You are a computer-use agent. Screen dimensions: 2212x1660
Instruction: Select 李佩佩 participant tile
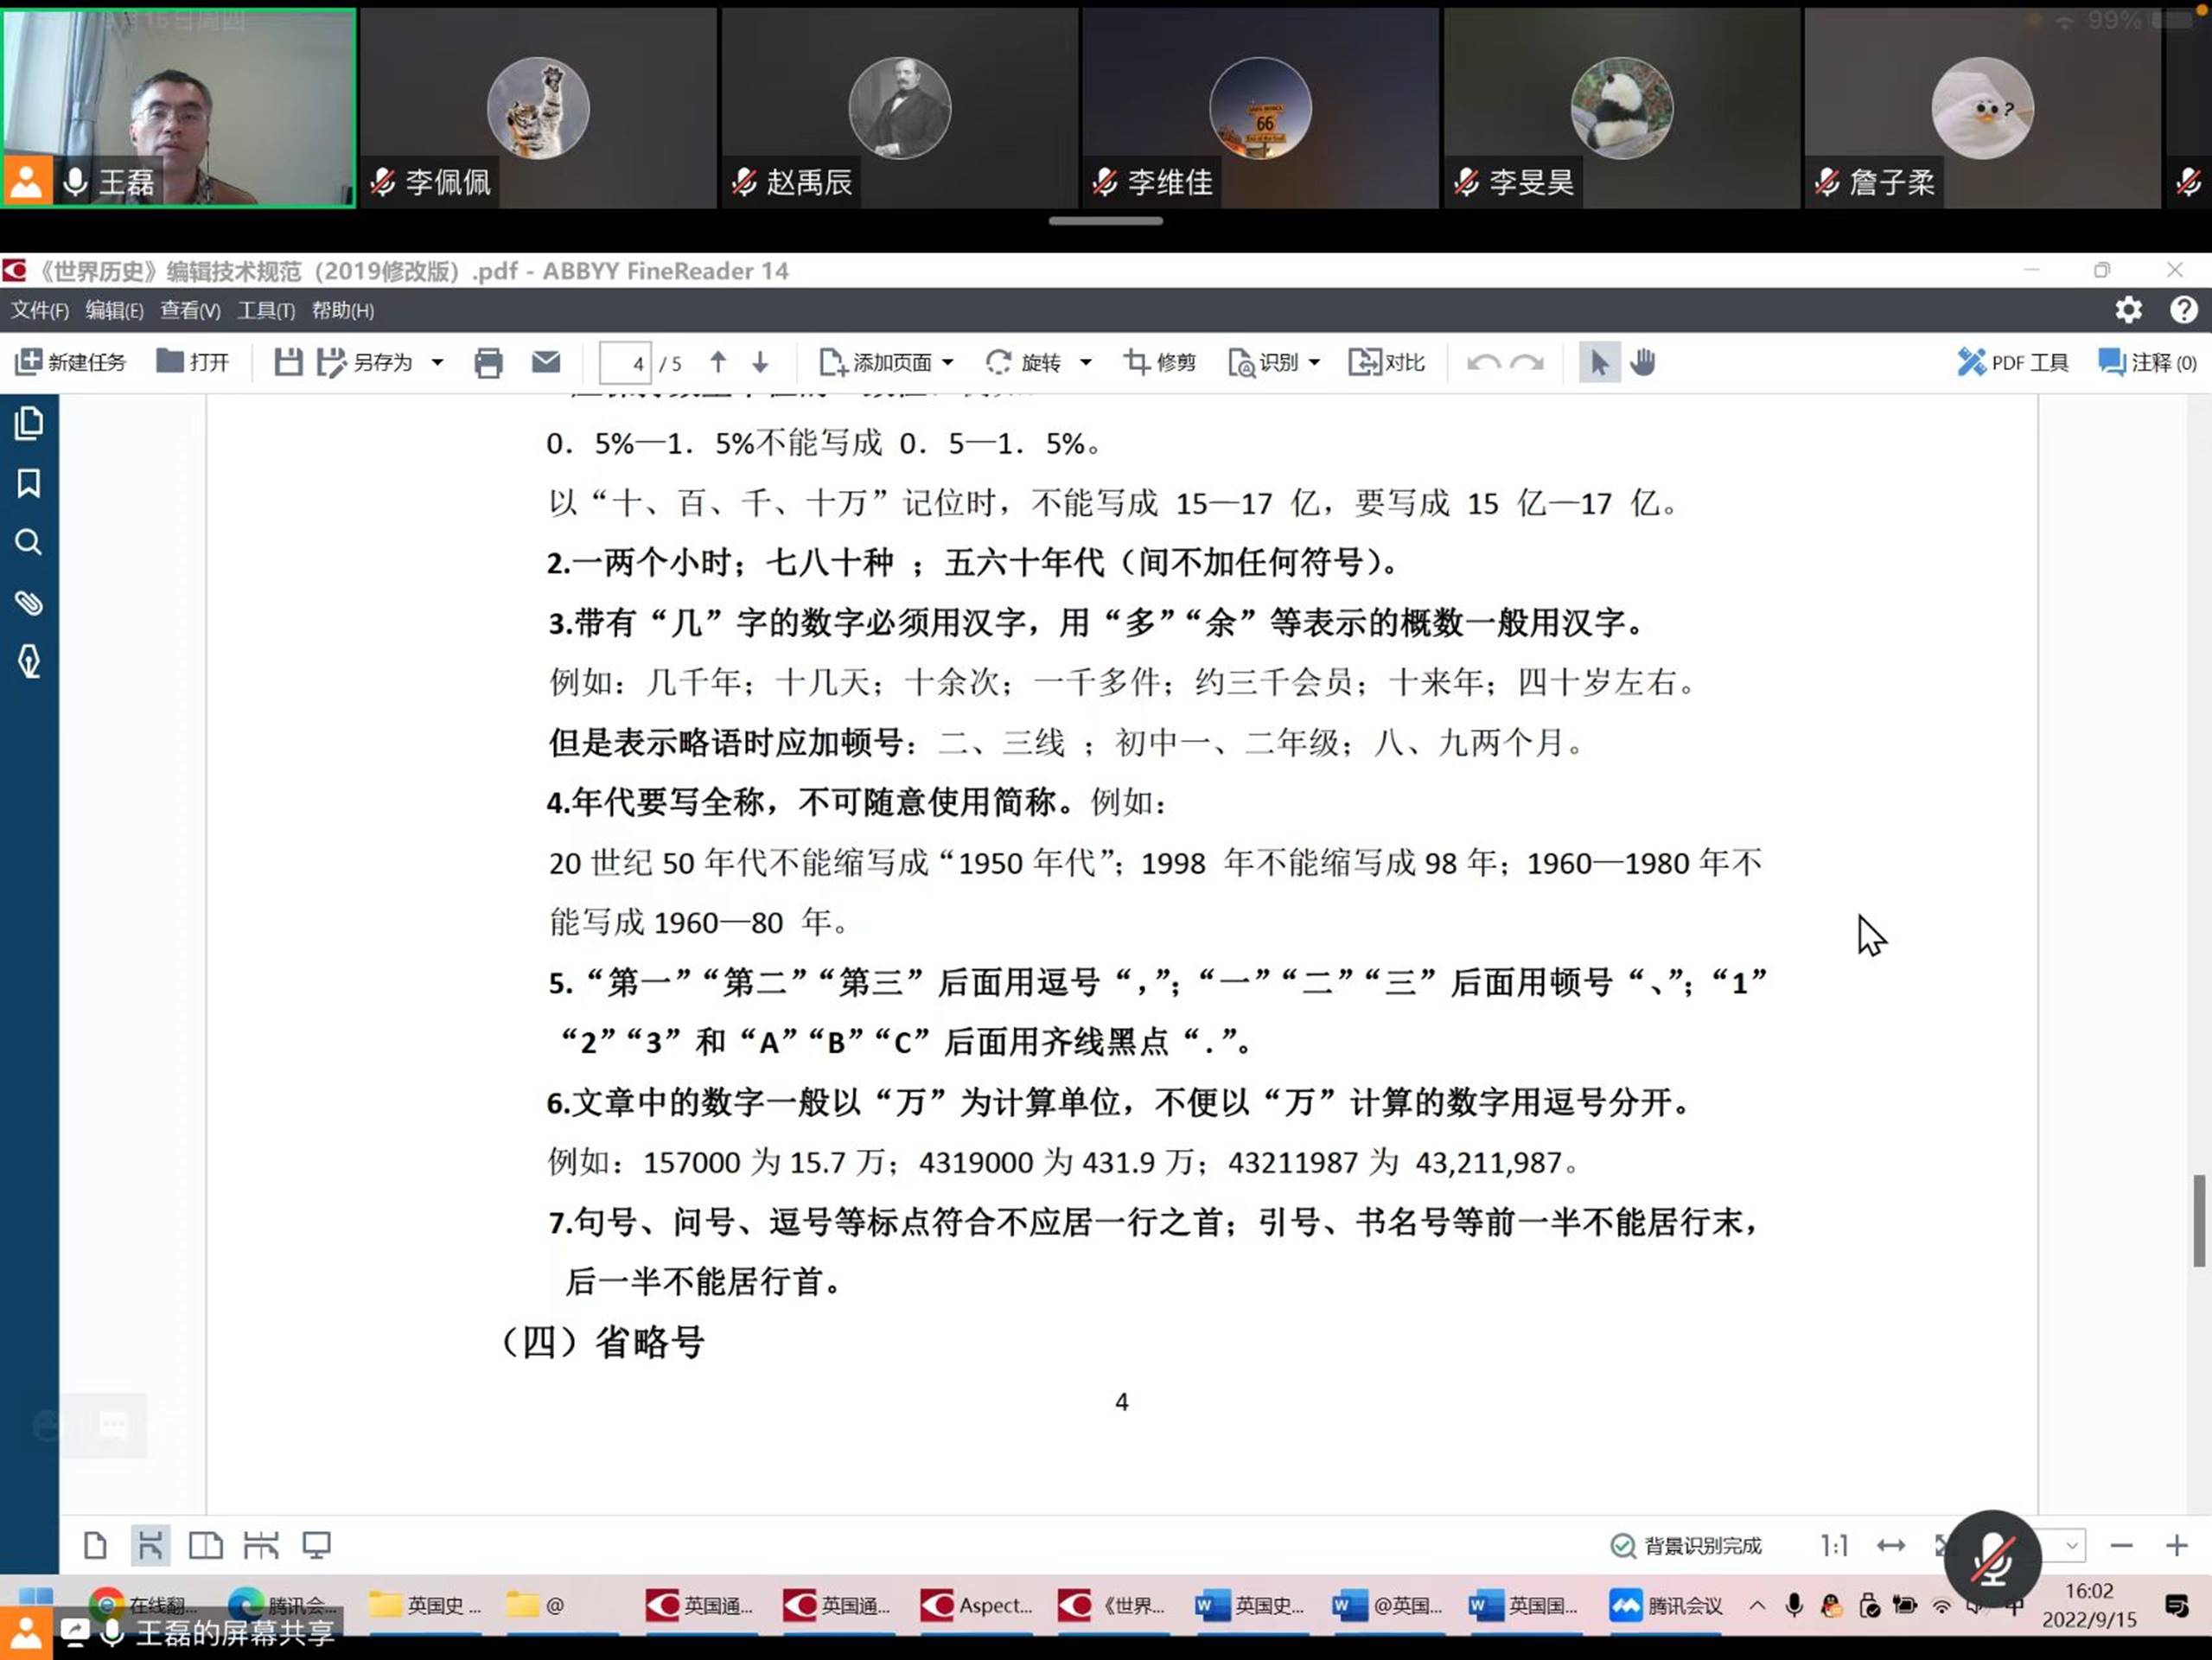pyautogui.click(x=538, y=108)
